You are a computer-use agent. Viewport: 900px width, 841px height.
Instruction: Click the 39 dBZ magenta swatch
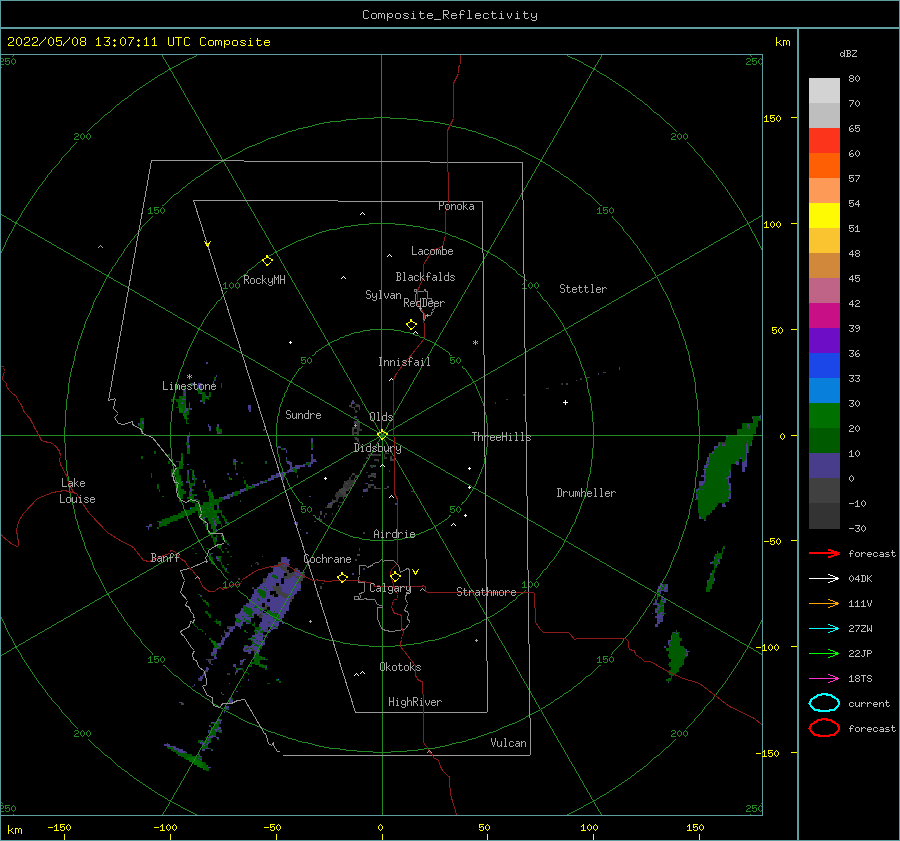(x=824, y=316)
